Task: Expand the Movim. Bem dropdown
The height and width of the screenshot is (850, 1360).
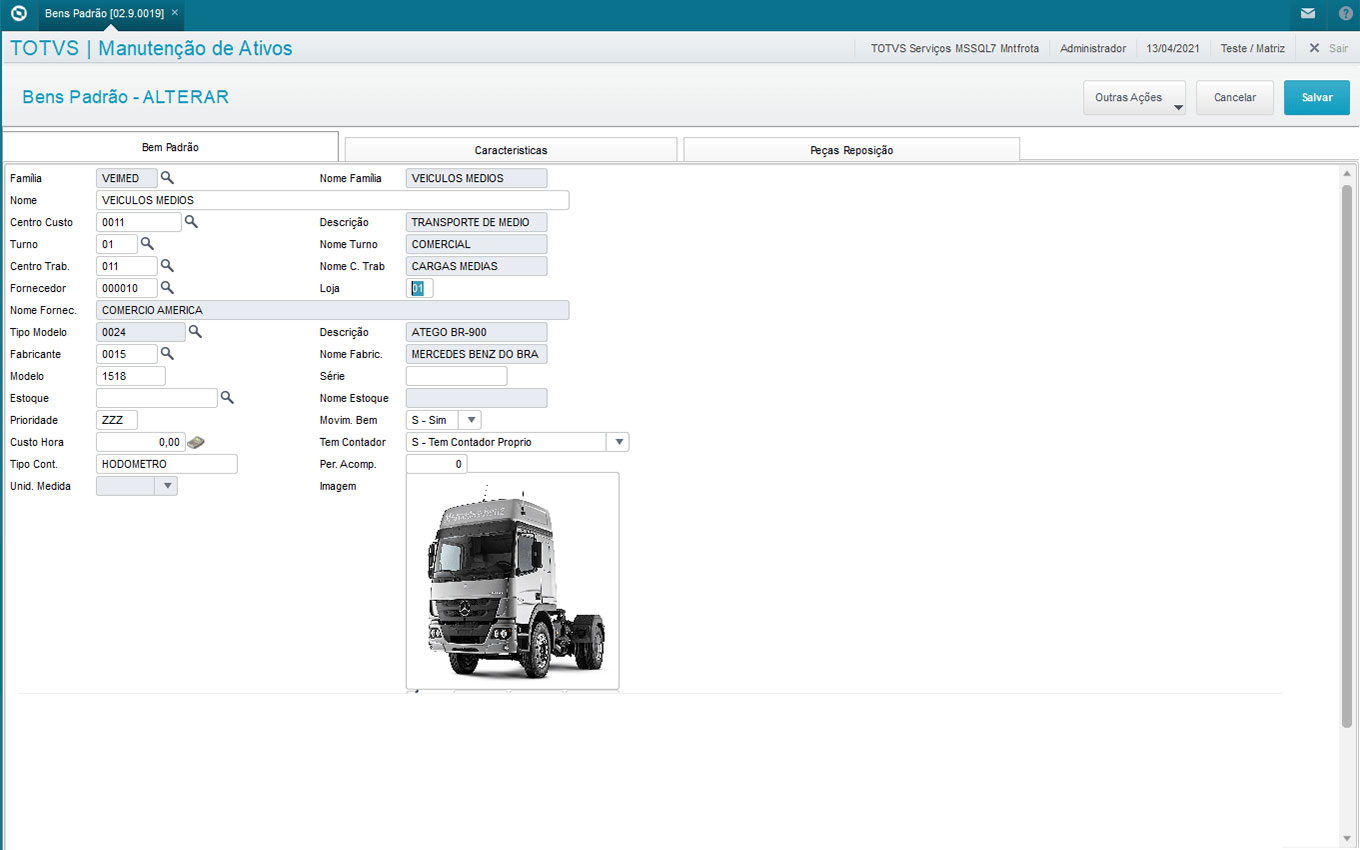Action: click(x=472, y=420)
